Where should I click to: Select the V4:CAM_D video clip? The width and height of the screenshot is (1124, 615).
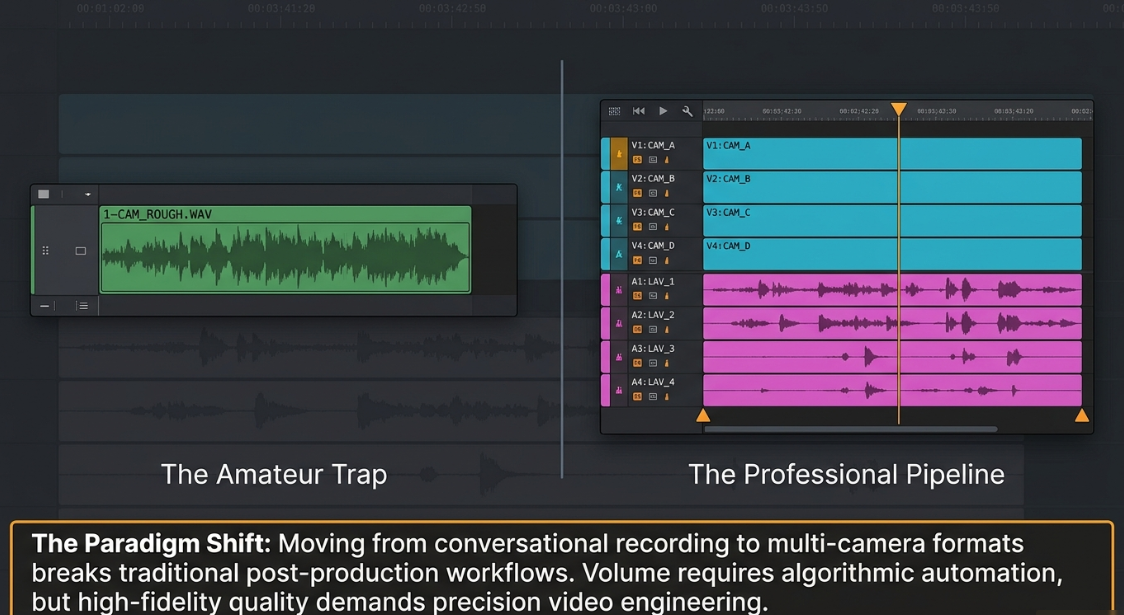click(892, 254)
